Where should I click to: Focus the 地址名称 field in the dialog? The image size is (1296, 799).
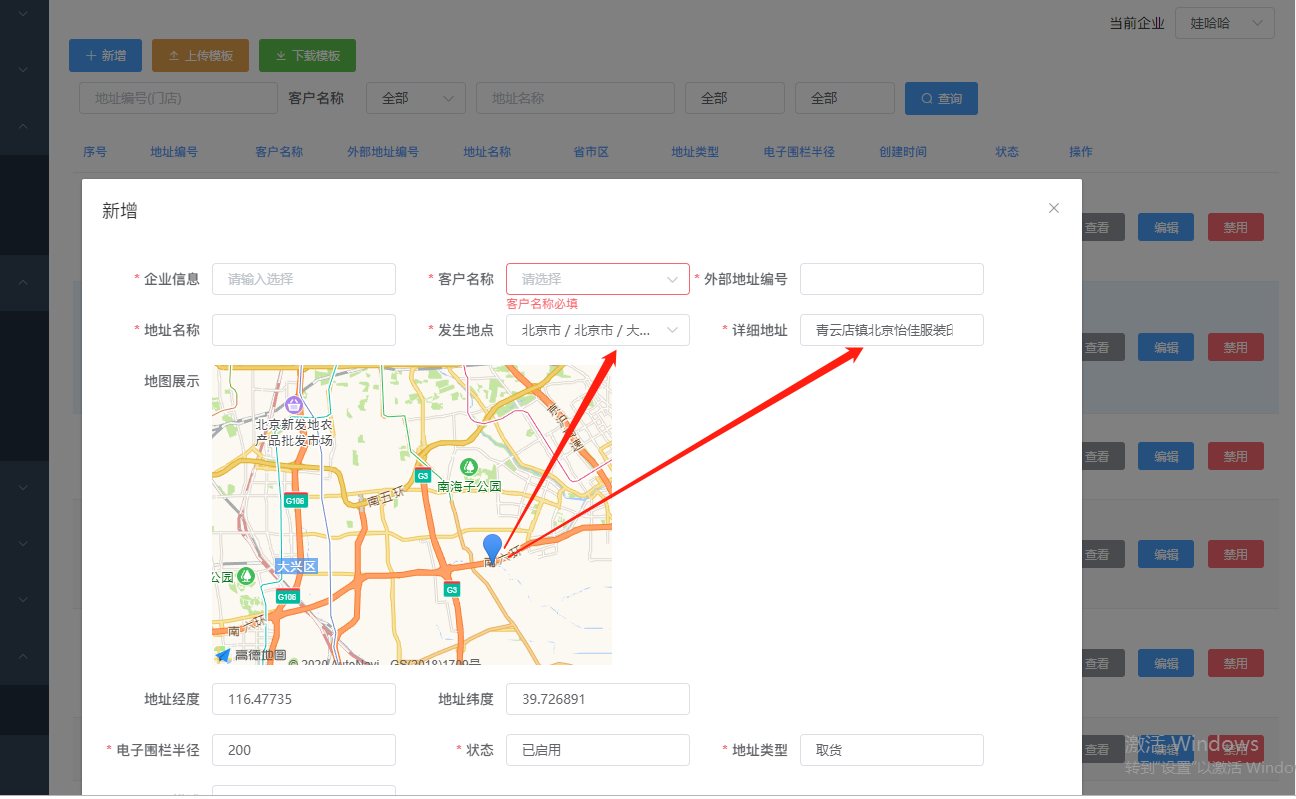pyautogui.click(x=304, y=330)
